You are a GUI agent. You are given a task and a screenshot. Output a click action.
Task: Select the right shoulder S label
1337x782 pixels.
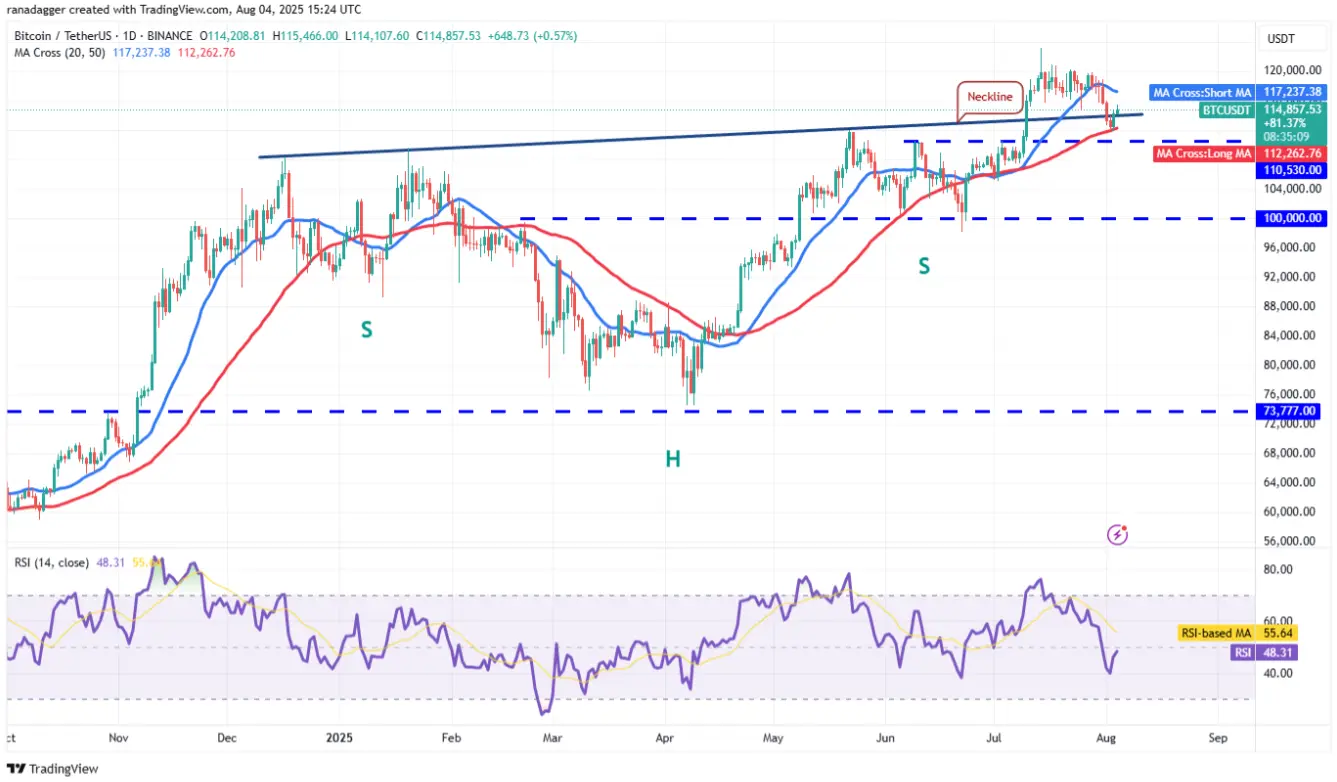[924, 266]
